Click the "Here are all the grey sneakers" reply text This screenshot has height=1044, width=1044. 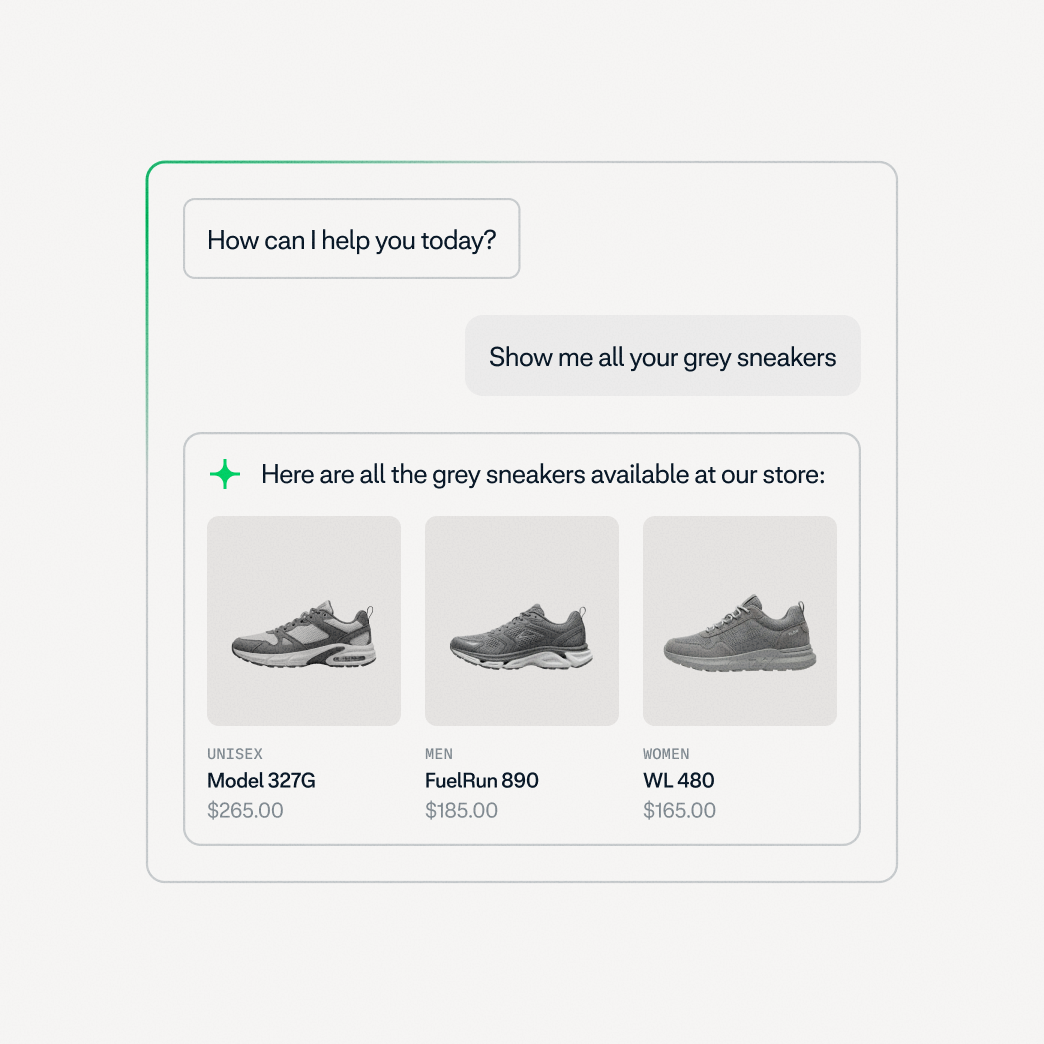tap(542, 474)
